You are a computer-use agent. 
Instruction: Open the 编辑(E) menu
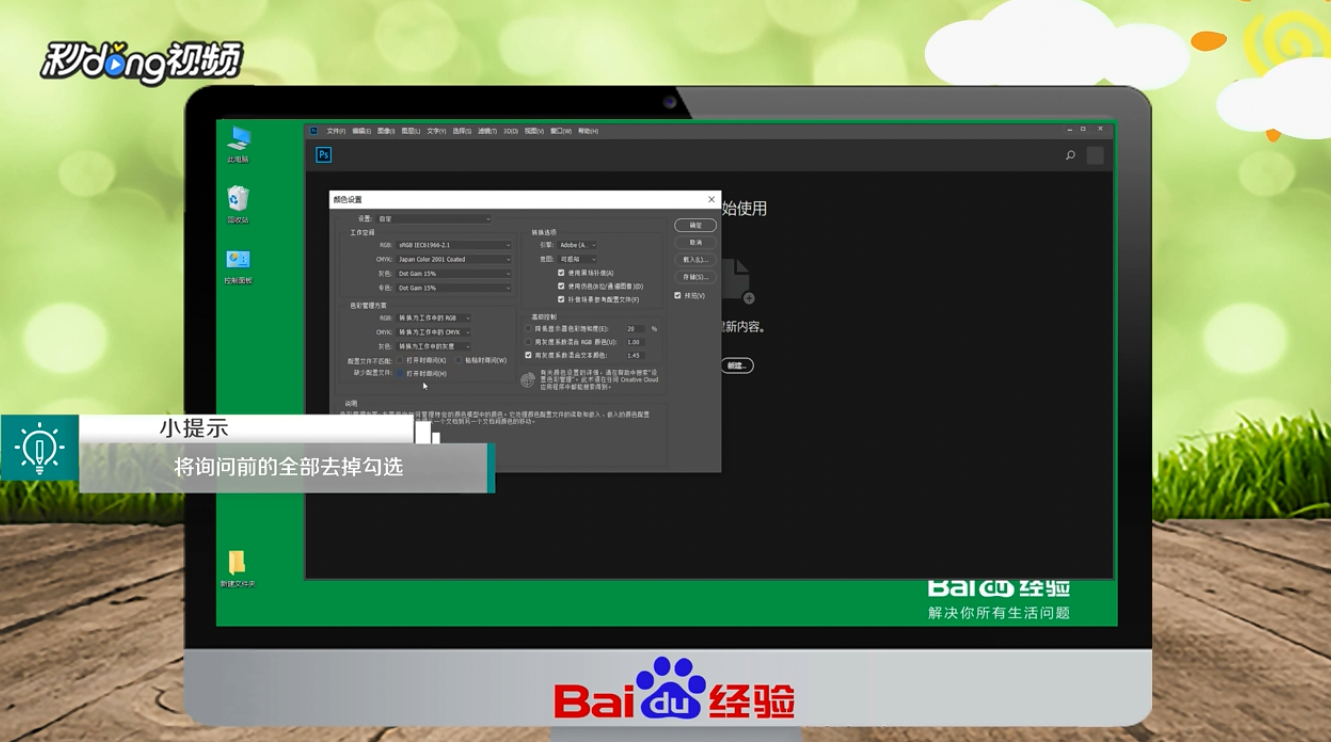361,131
